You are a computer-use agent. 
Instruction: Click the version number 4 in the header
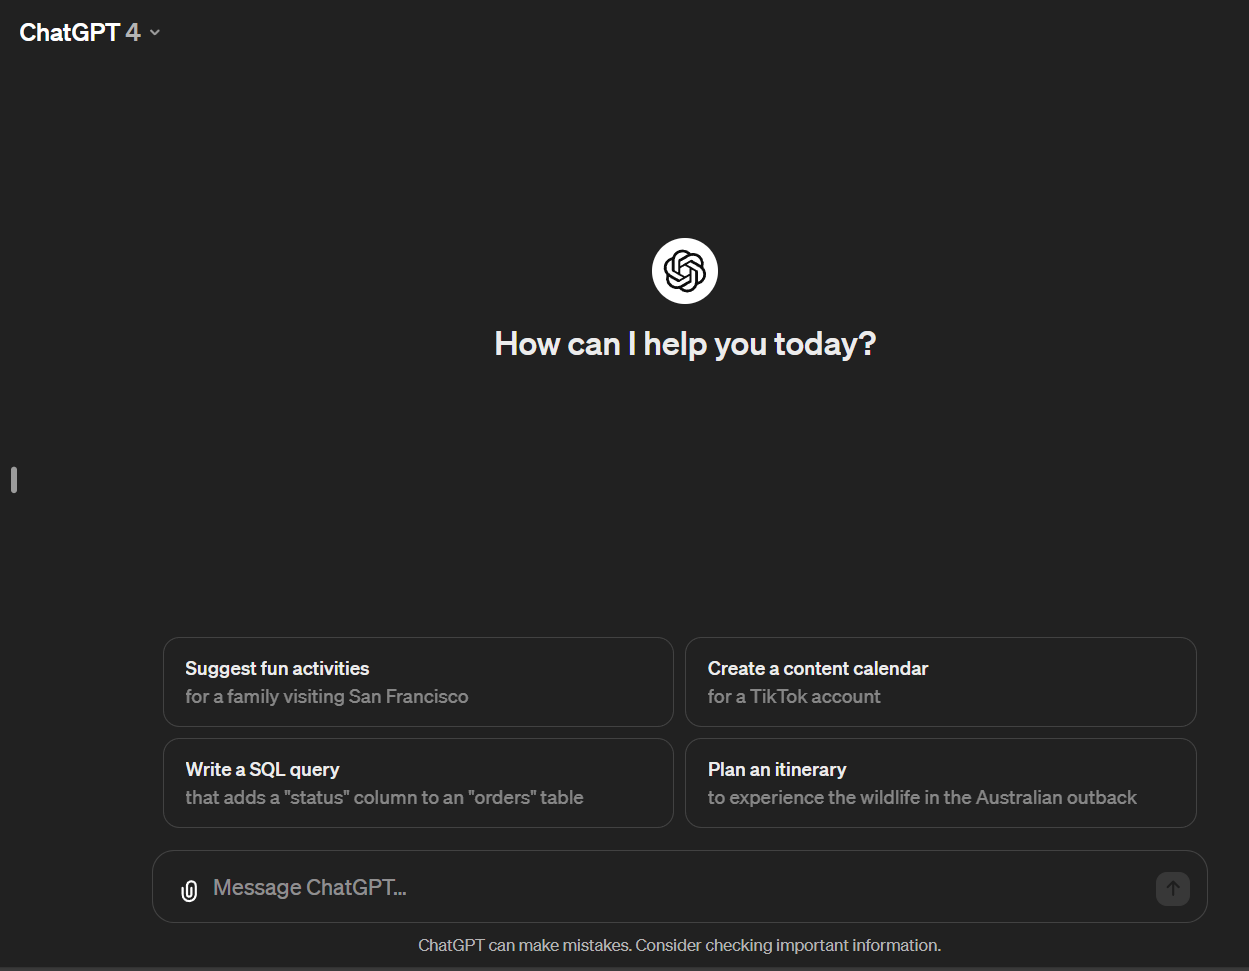click(x=133, y=33)
